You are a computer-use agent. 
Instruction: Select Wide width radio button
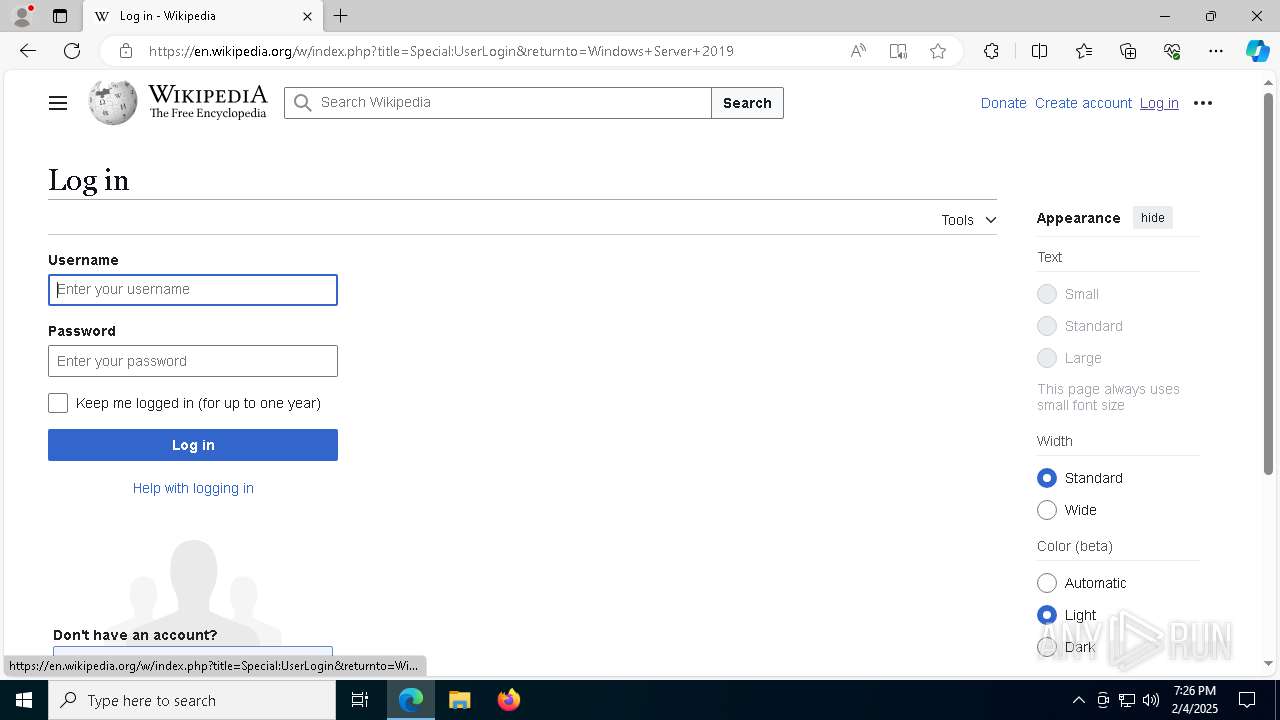(x=1047, y=510)
